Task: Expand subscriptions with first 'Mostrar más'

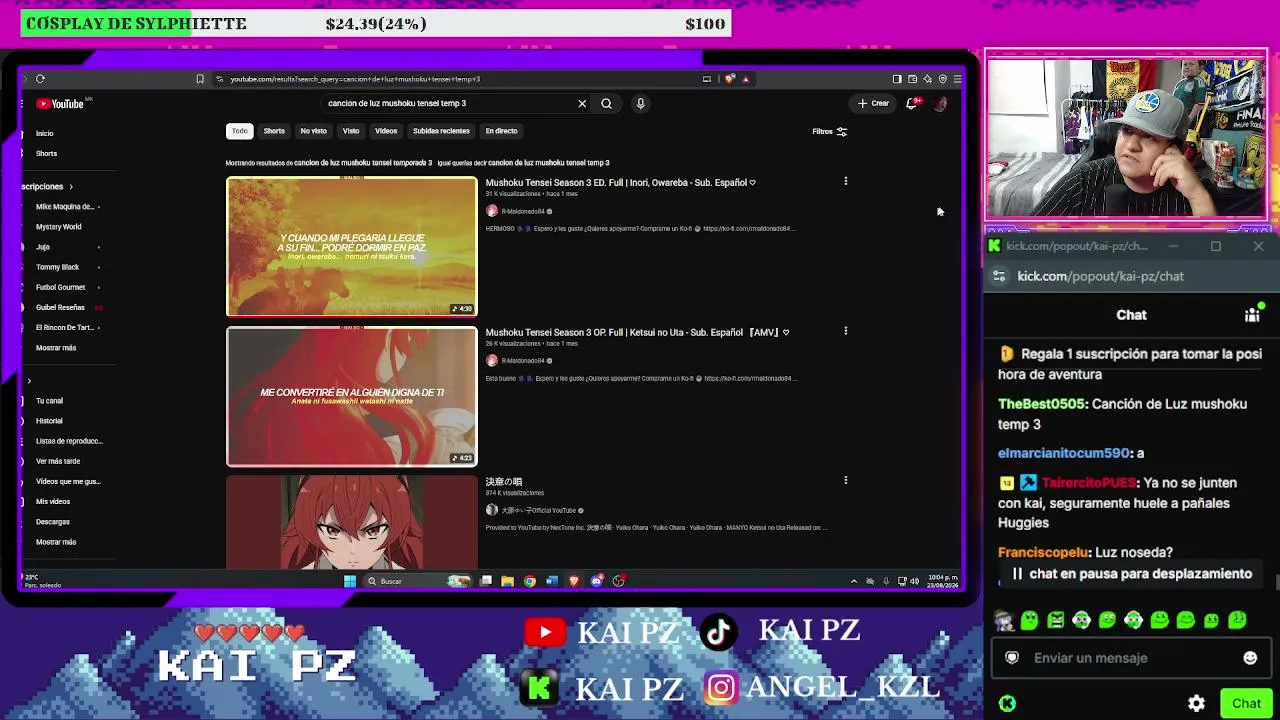Action: pyautogui.click(x=56, y=348)
